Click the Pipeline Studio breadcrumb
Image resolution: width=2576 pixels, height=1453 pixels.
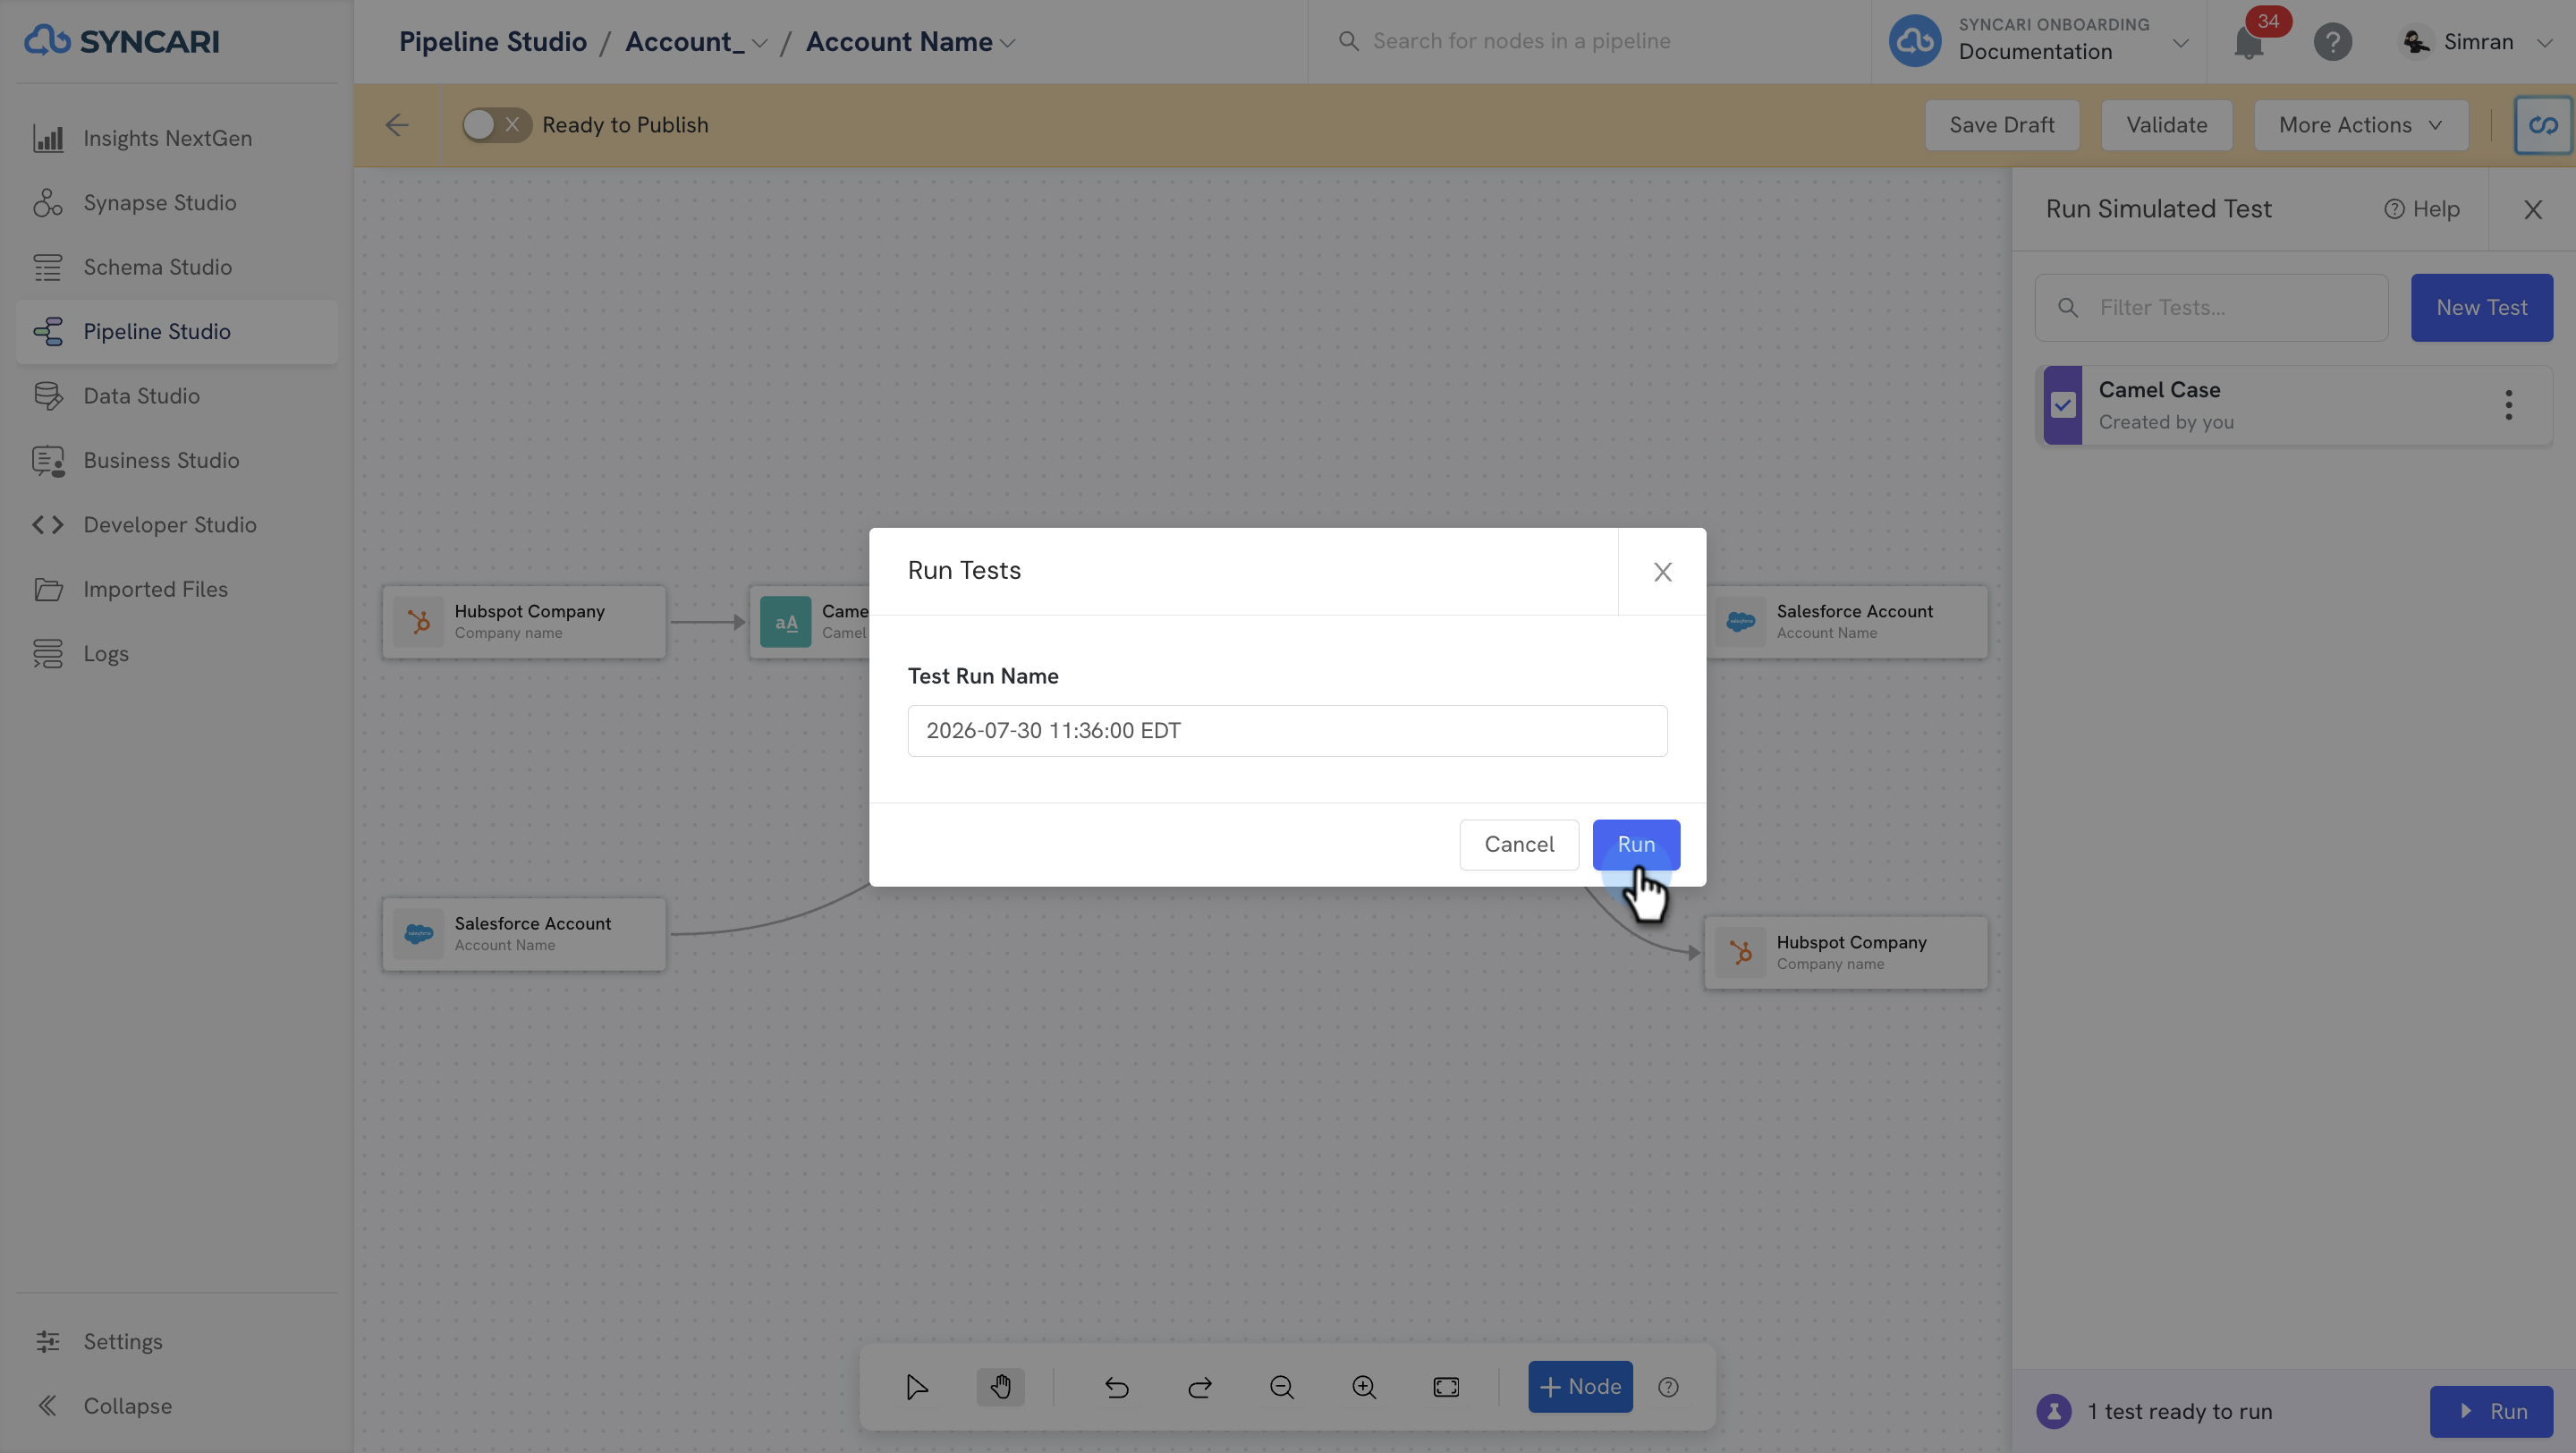pos(493,42)
